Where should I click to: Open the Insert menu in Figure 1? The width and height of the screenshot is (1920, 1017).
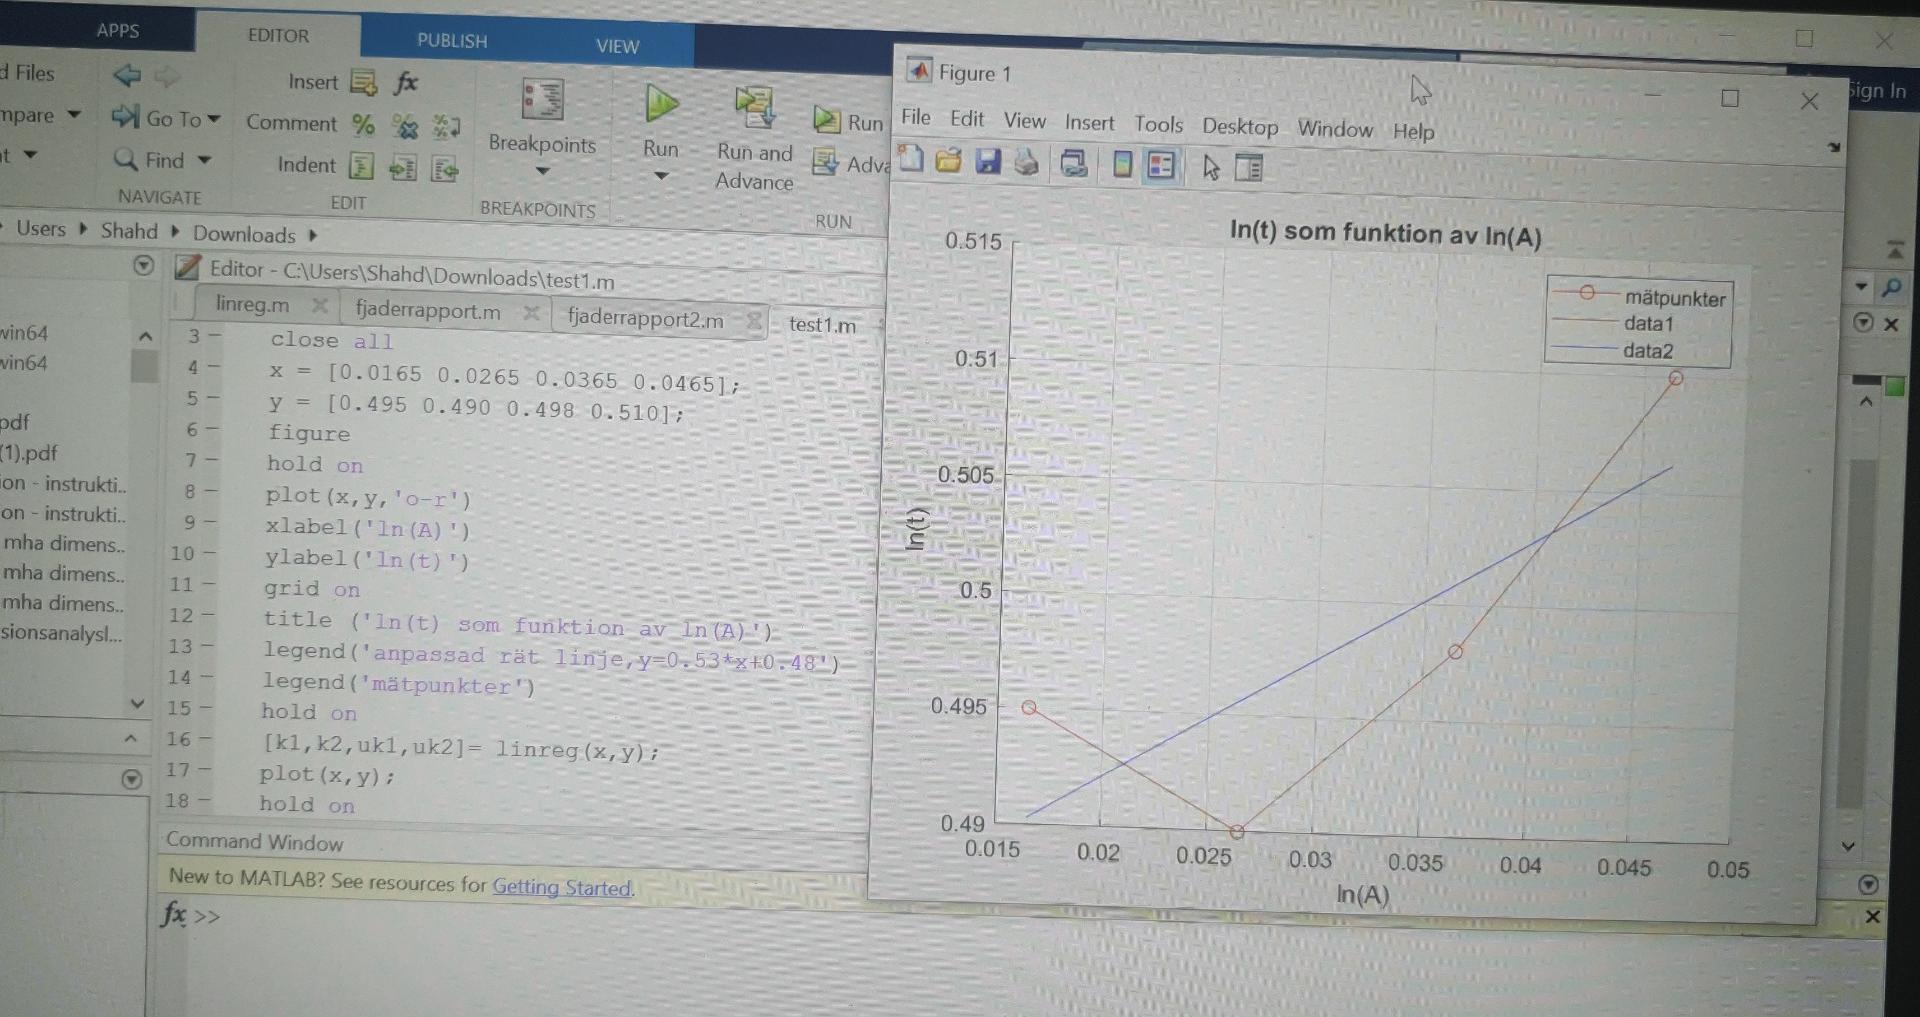[x=1089, y=122]
